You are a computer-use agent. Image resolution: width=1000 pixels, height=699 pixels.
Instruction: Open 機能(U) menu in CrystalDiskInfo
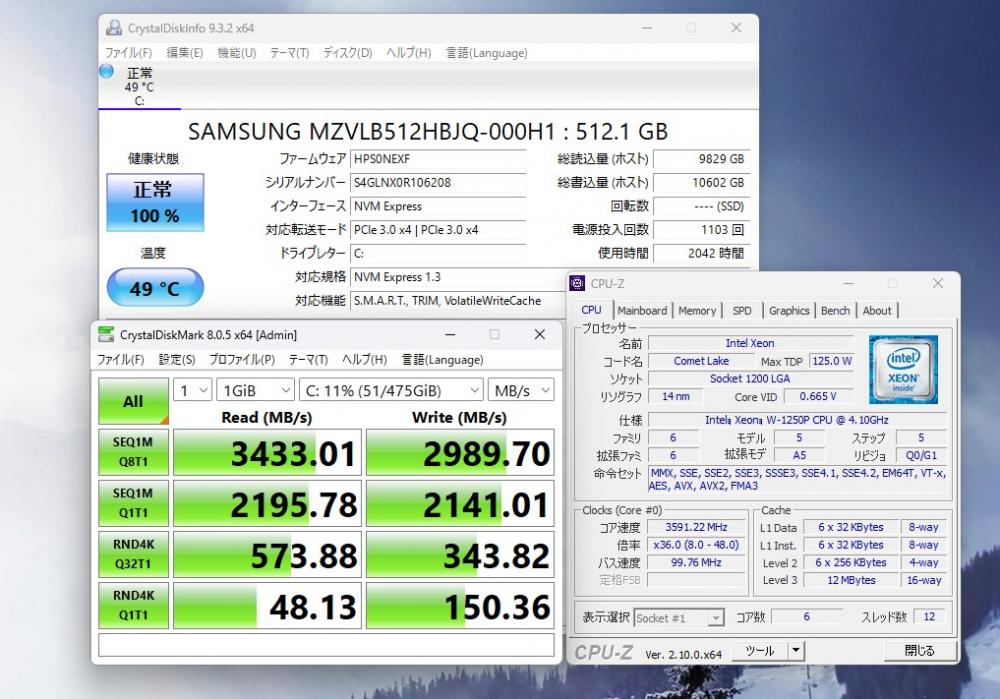coord(237,53)
